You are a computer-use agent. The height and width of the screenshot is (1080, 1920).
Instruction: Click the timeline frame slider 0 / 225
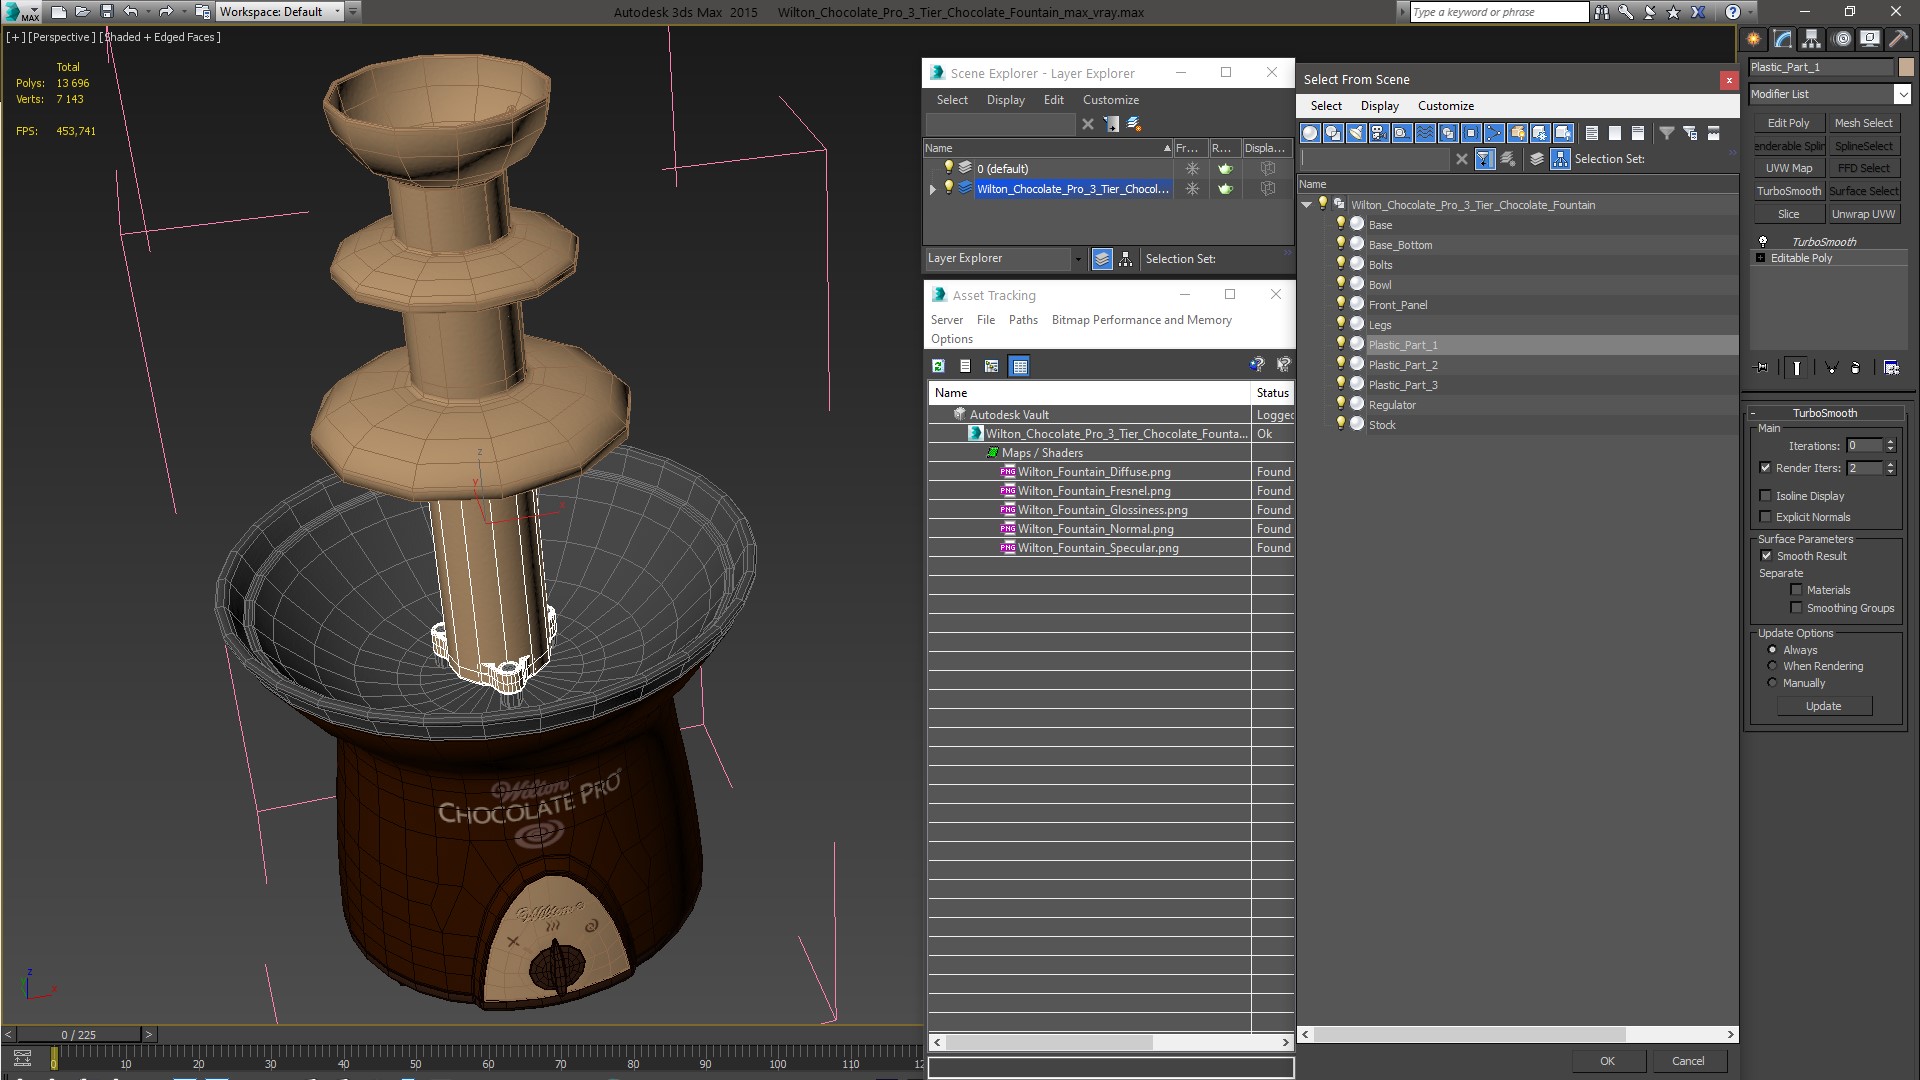tap(79, 1035)
